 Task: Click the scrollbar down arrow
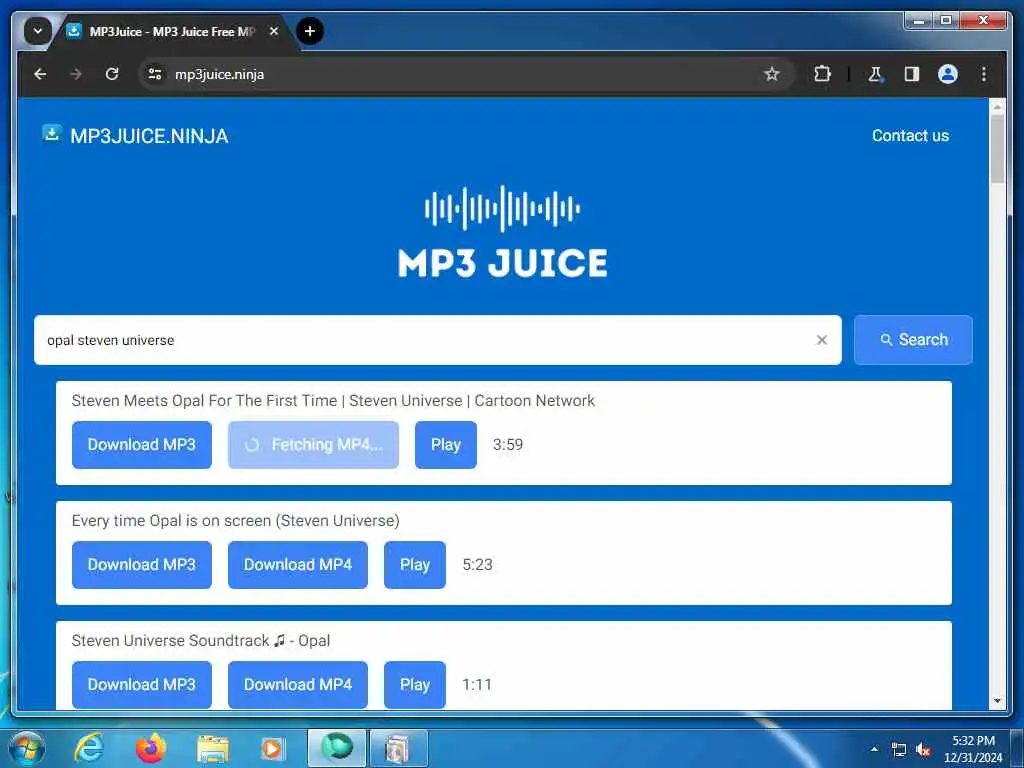point(997,701)
